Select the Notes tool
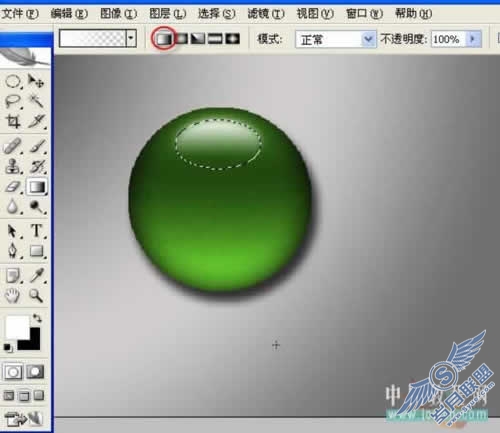Image resolution: width=500 pixels, height=433 pixels. pyautogui.click(x=13, y=276)
